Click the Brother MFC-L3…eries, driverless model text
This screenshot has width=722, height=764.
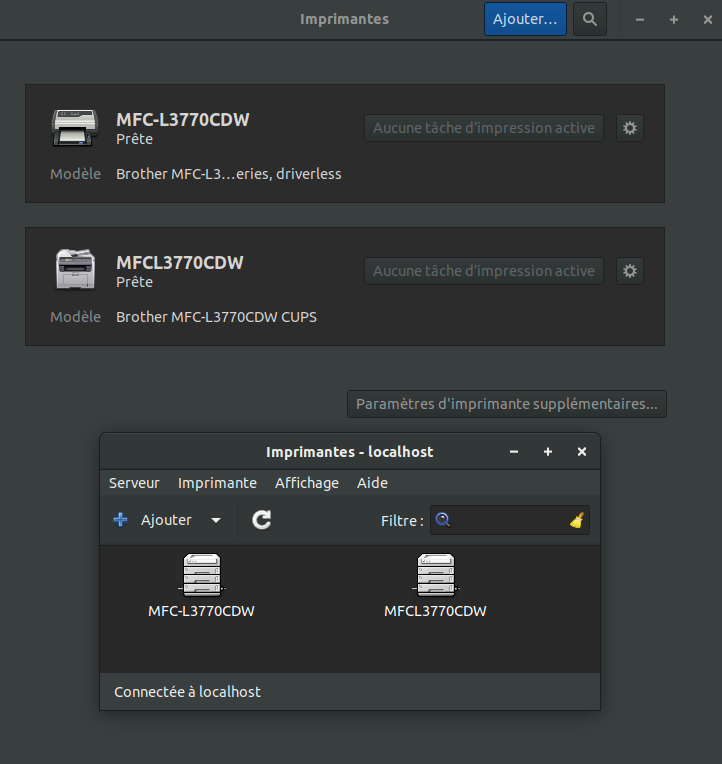[228, 174]
